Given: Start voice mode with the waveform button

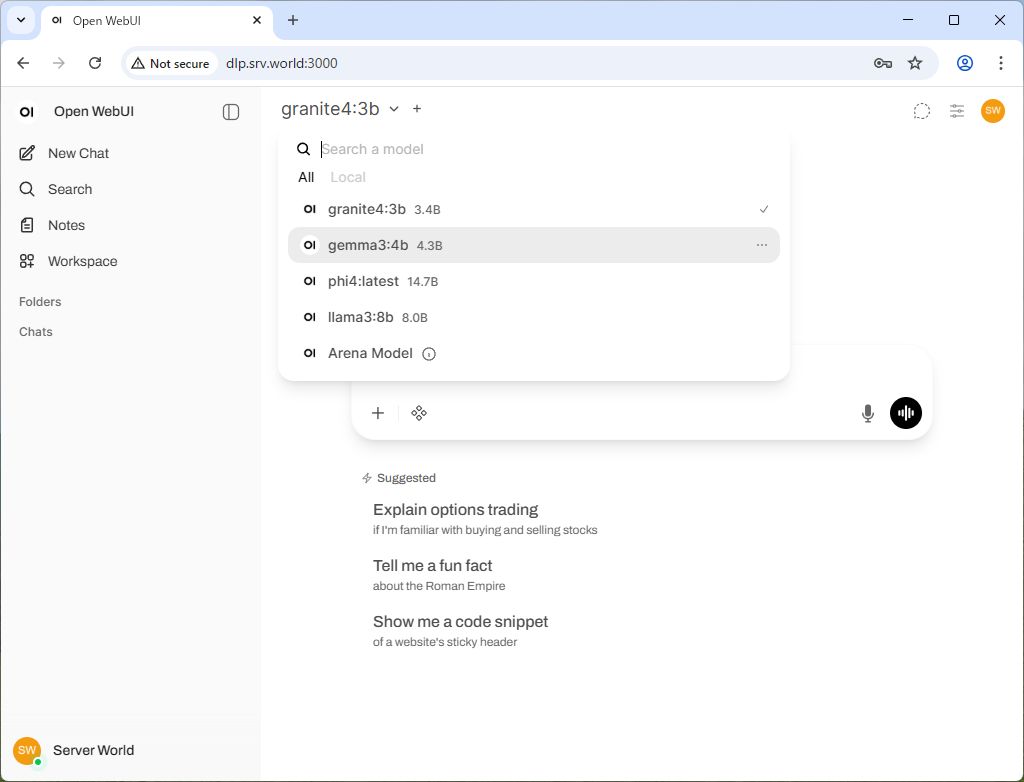Looking at the screenshot, I should 906,413.
